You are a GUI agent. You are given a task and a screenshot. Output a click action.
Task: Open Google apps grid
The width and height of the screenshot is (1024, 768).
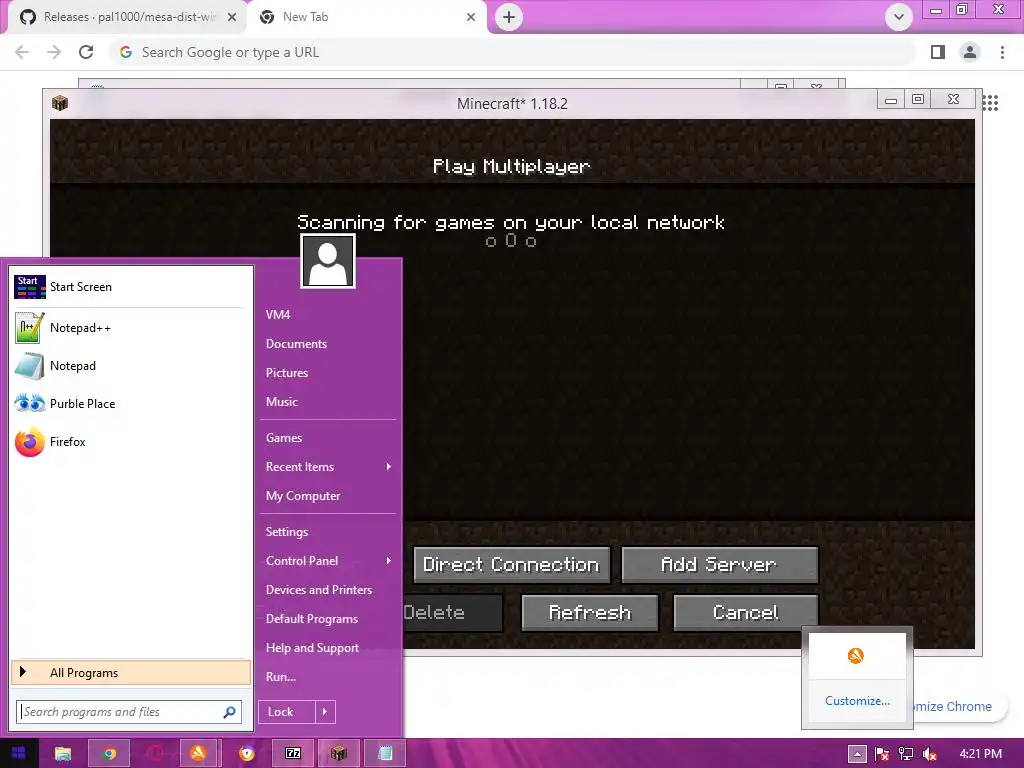click(x=990, y=103)
